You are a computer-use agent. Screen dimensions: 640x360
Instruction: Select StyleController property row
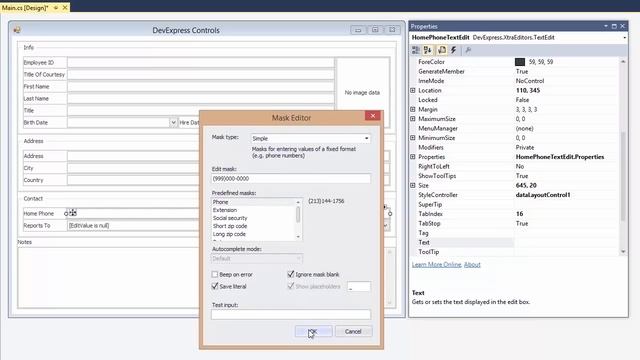[x=514, y=195]
